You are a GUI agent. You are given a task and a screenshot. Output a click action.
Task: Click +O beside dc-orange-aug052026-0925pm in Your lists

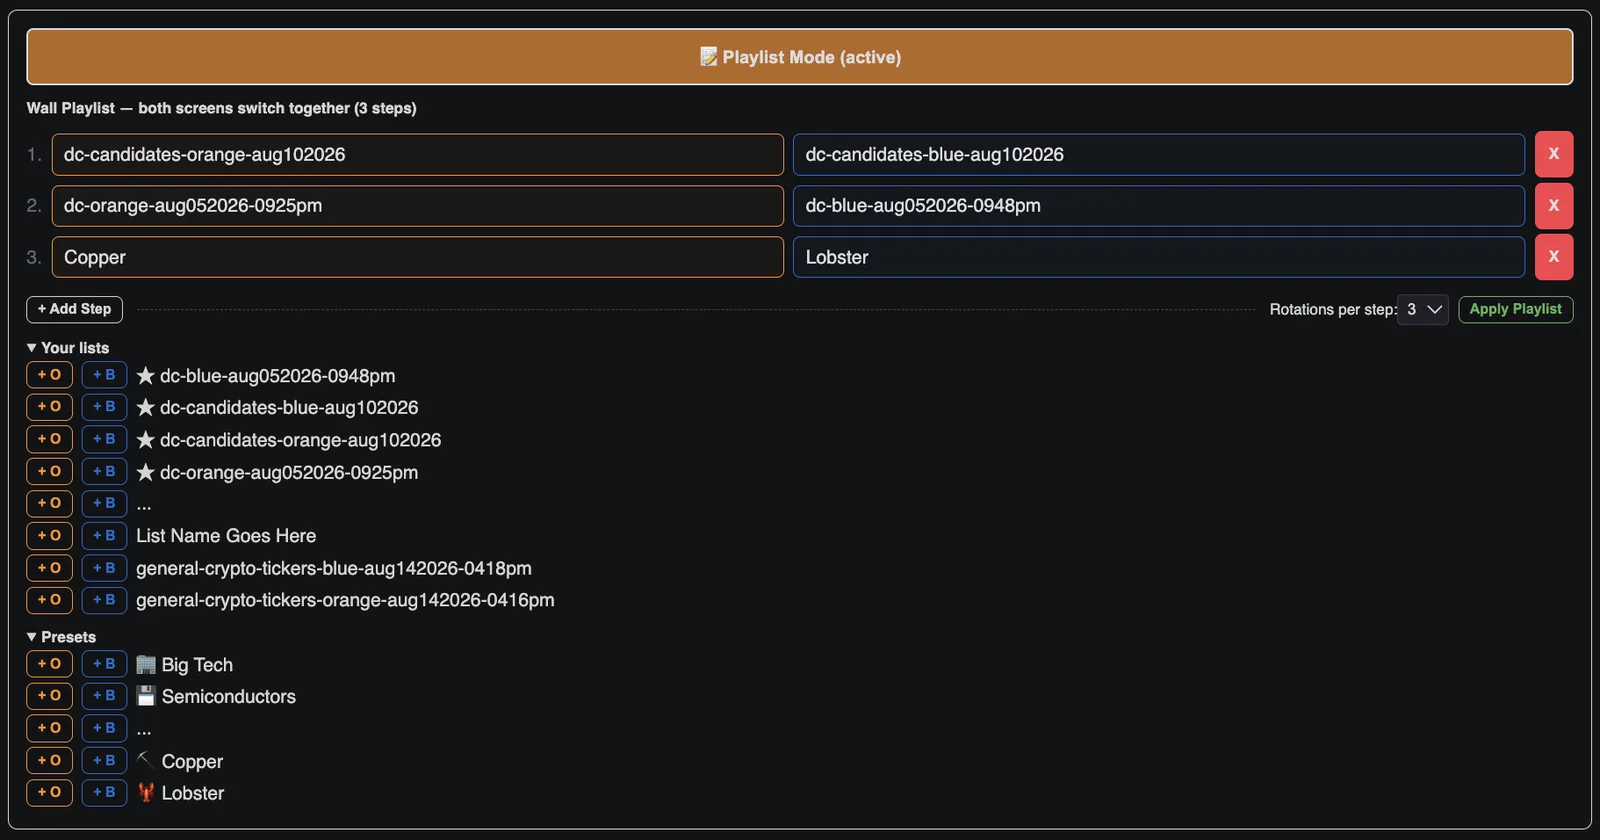click(49, 471)
